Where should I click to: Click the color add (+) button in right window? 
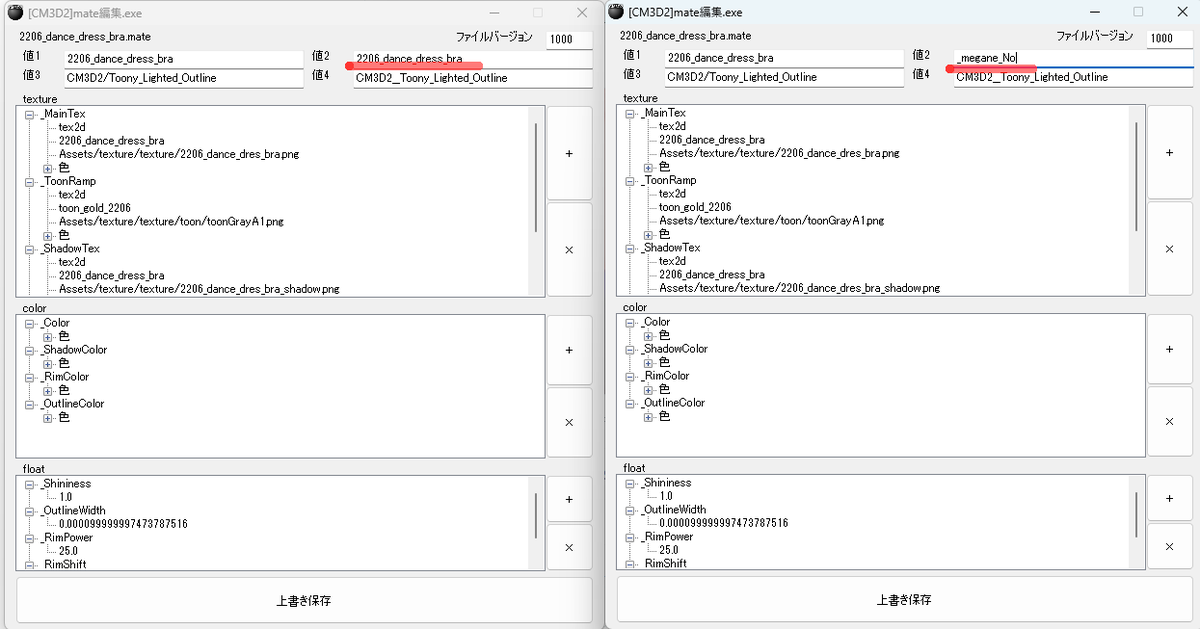point(1169,349)
